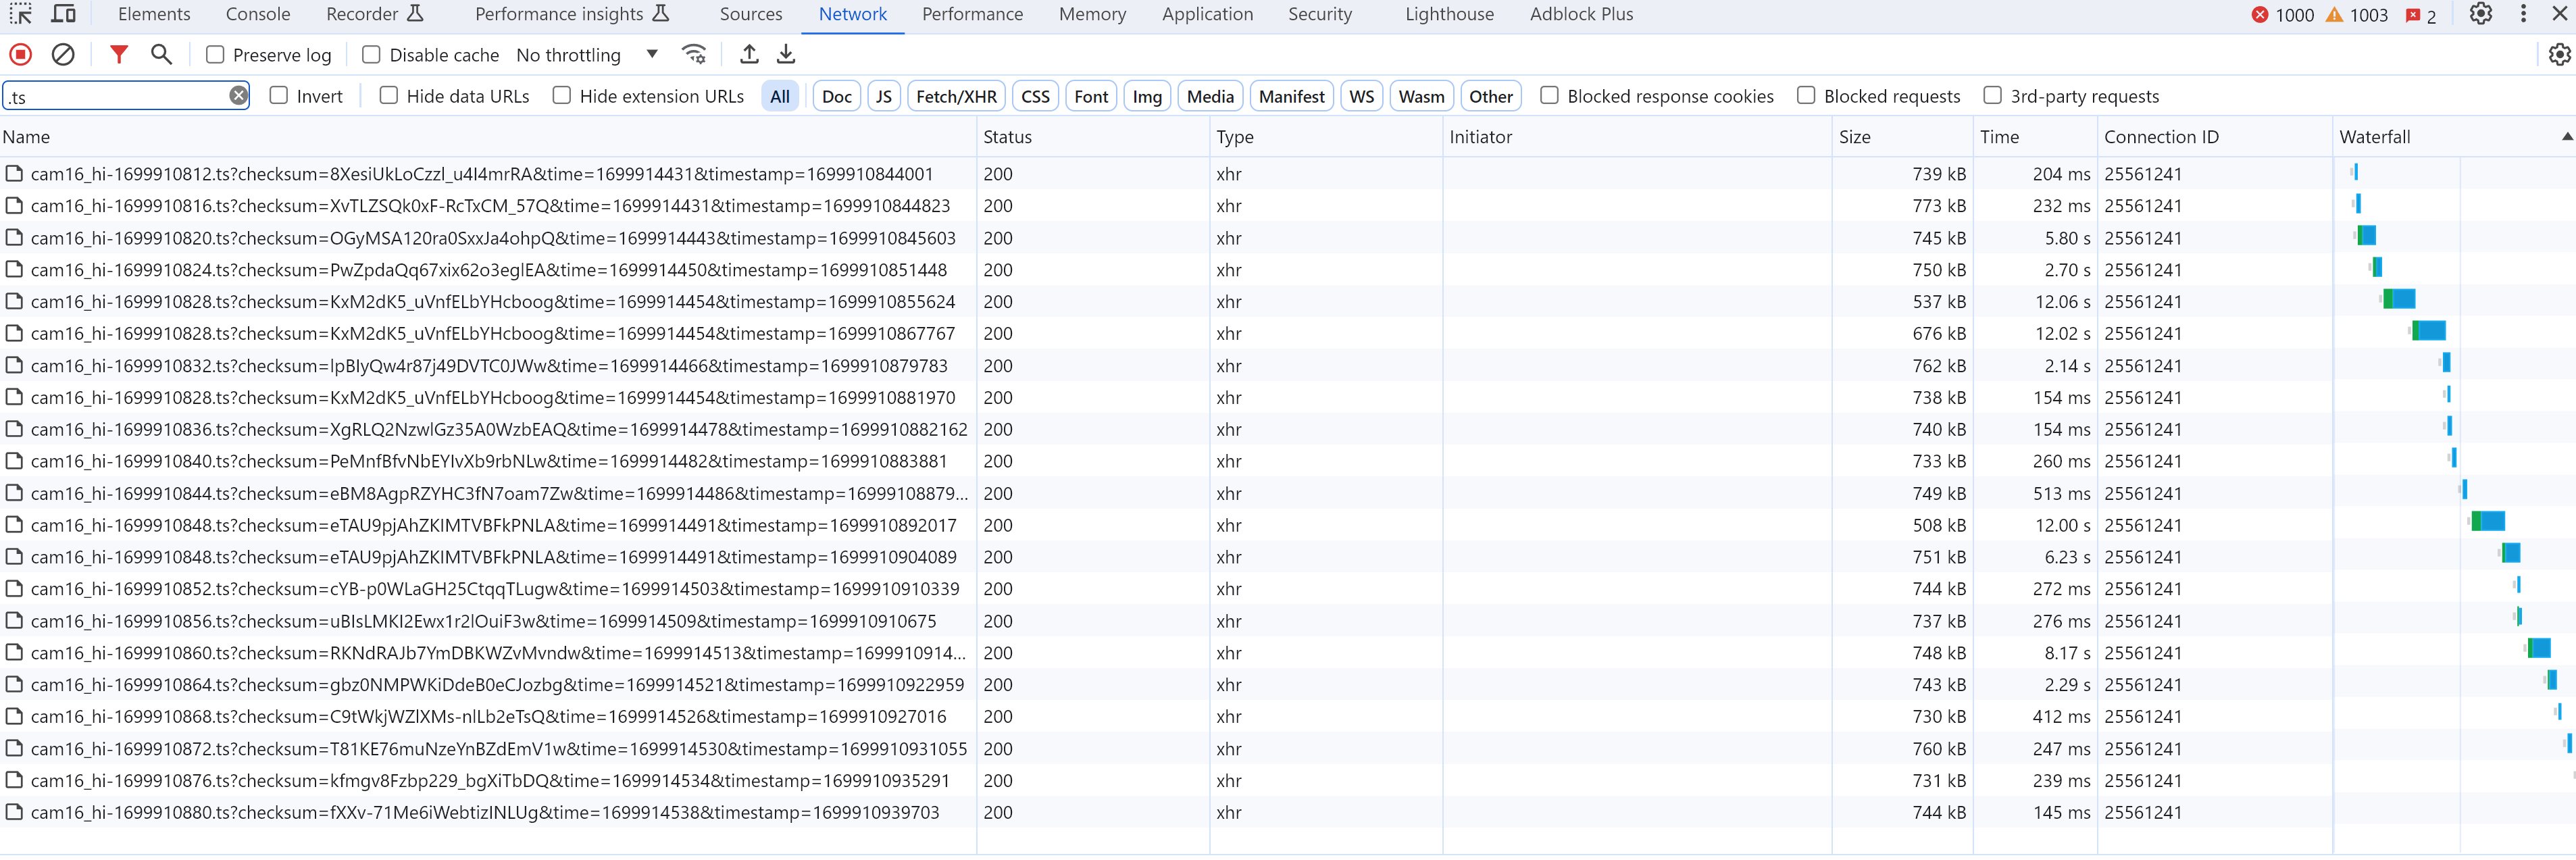The image size is (2576, 860).
Task: Filter requests by Fetch/XHR
Action: [955, 97]
